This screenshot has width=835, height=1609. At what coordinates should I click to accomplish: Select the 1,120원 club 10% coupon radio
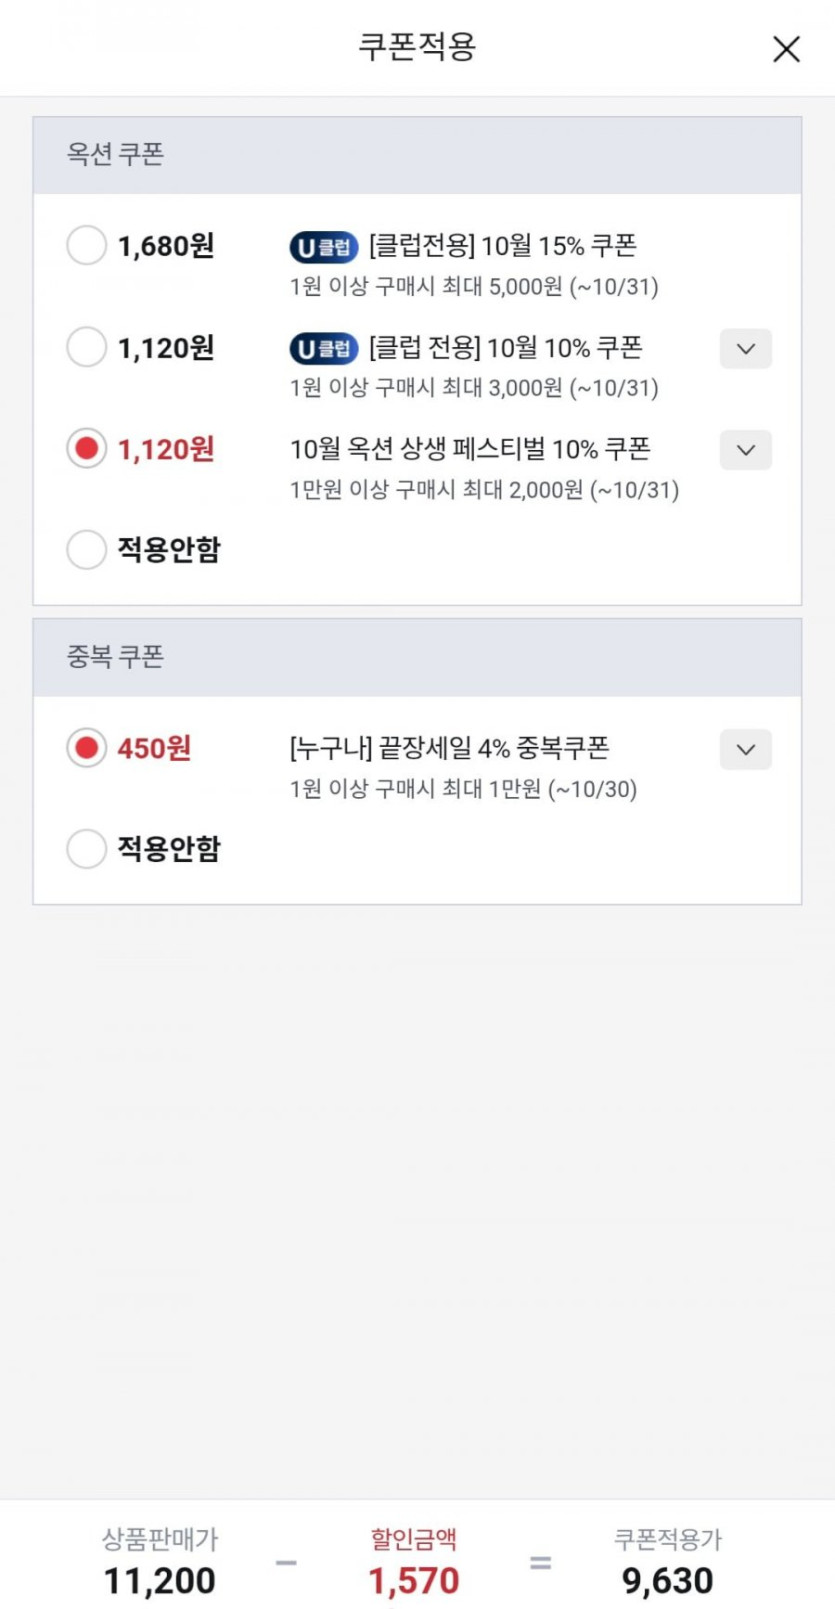click(x=86, y=348)
